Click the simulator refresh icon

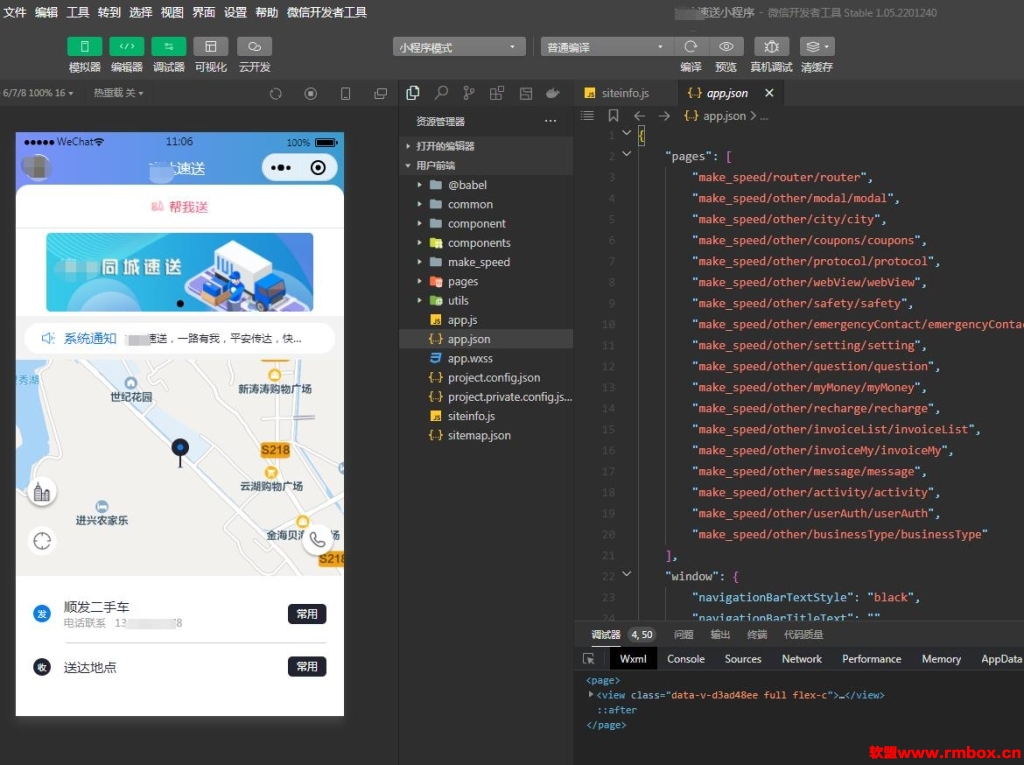[x=276, y=93]
